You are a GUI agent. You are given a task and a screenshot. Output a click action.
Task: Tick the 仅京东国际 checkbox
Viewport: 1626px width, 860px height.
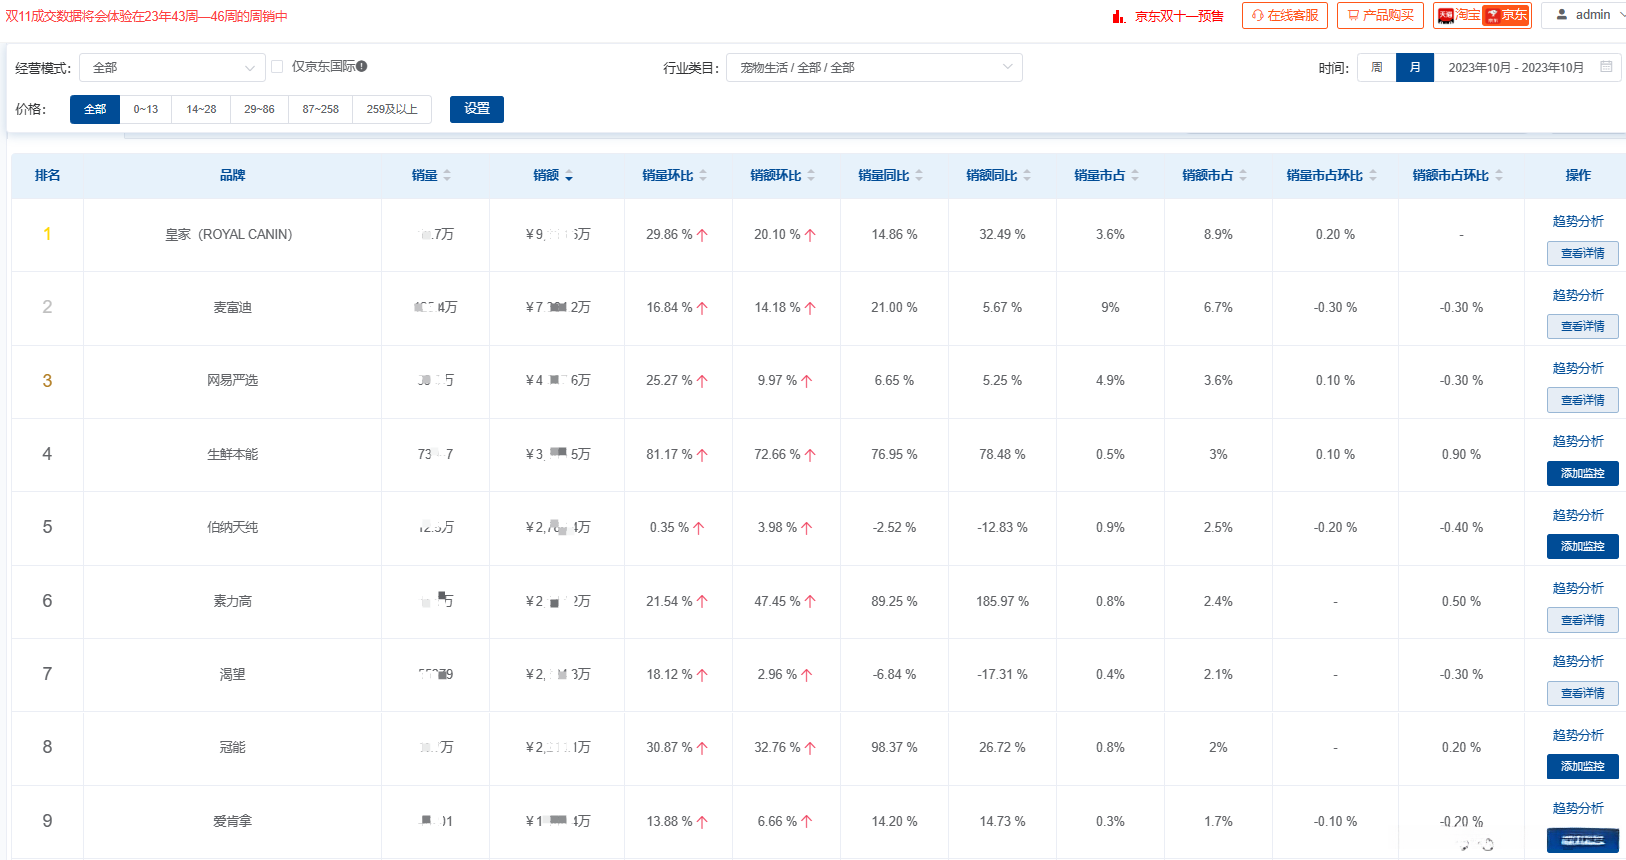(277, 67)
